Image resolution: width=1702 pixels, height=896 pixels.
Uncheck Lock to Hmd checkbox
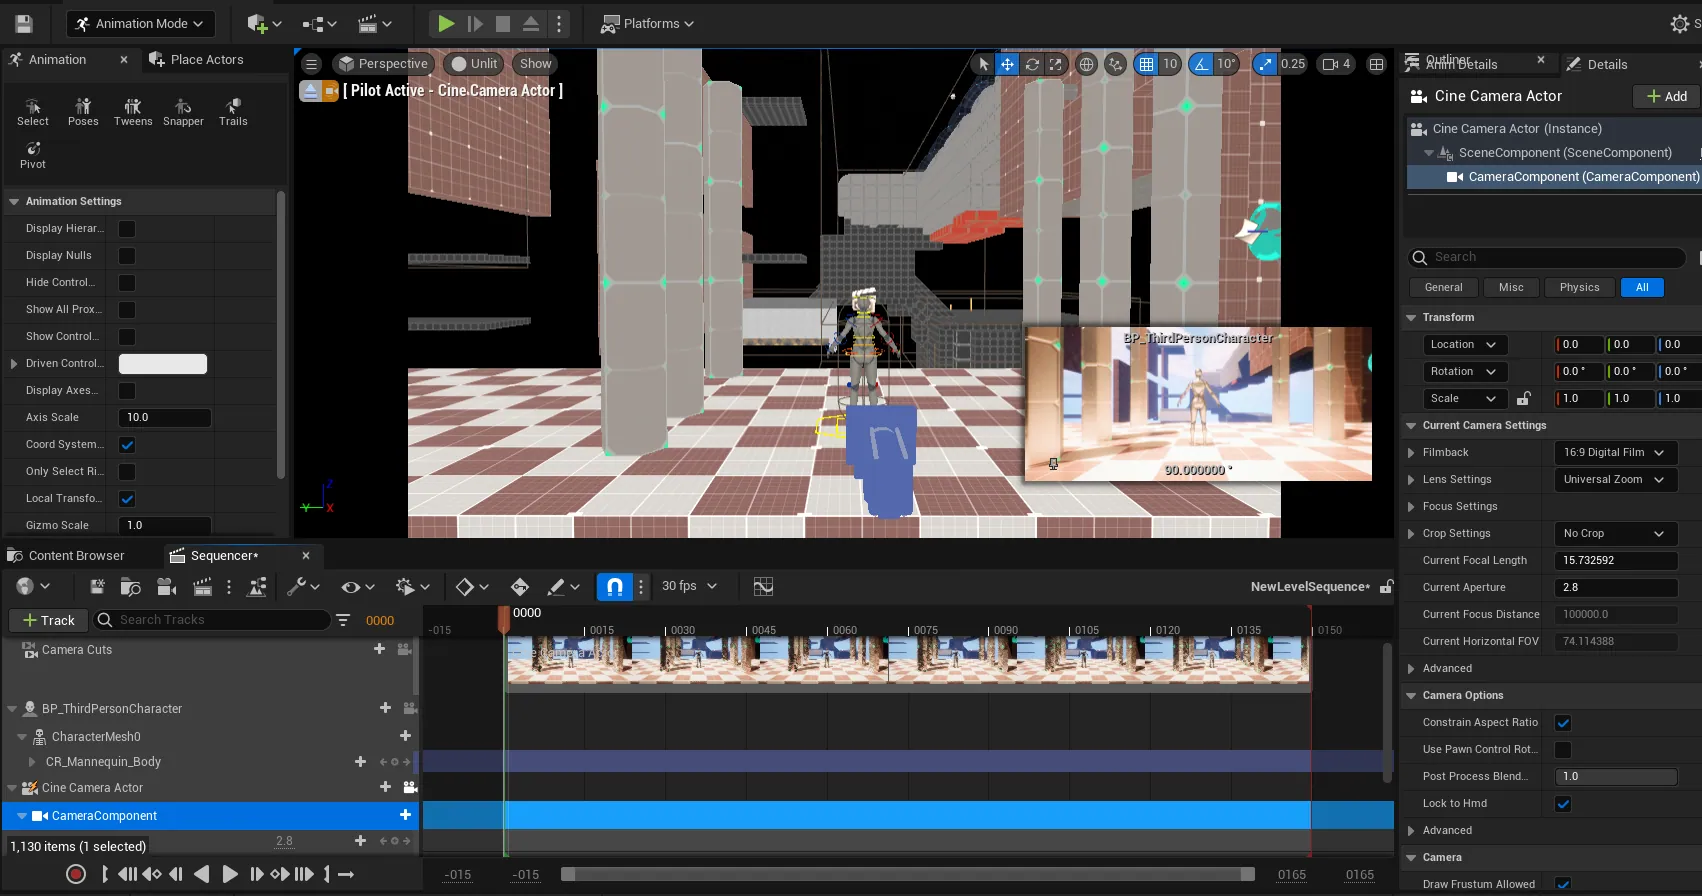pyautogui.click(x=1563, y=804)
